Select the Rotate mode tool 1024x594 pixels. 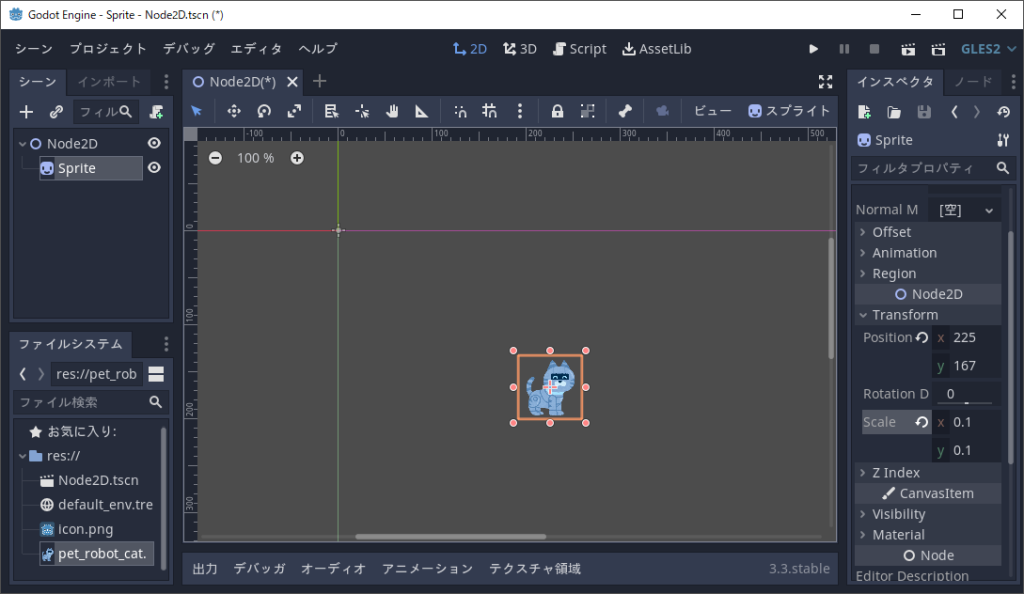[x=264, y=112]
